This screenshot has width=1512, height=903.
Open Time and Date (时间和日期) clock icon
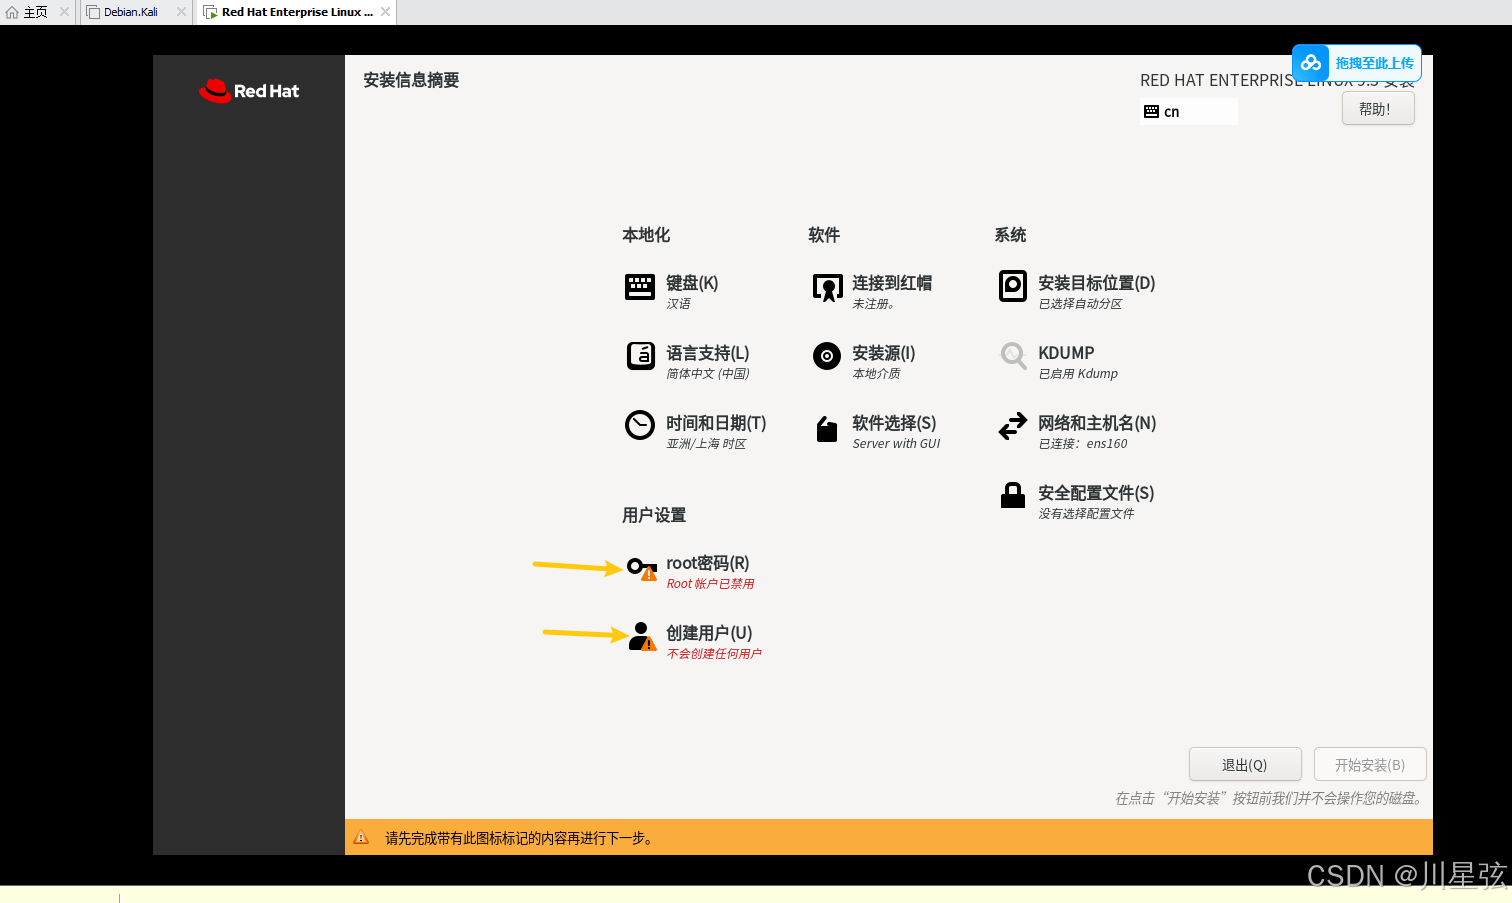(x=640, y=425)
